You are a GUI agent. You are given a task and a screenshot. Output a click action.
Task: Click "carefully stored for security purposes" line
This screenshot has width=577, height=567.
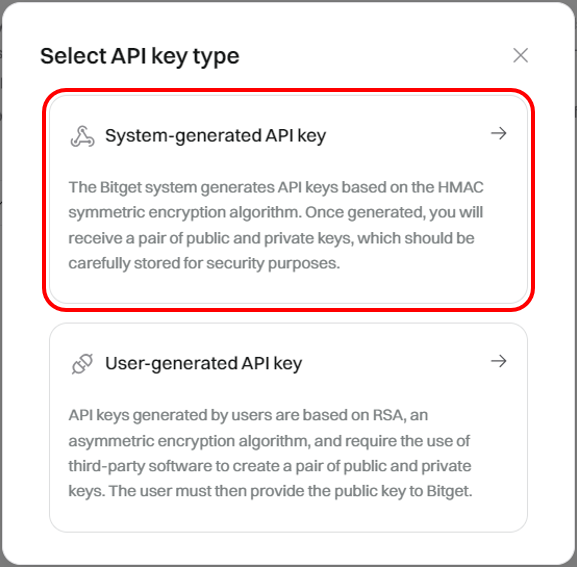click(204, 263)
